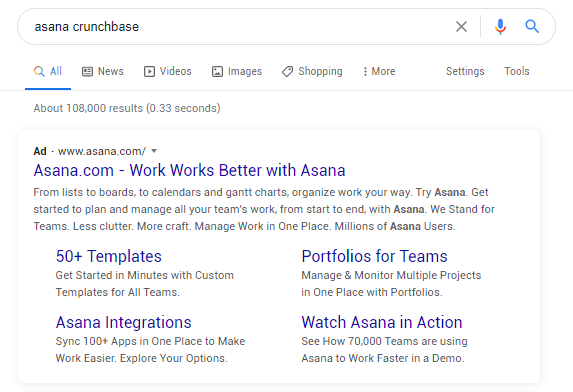This screenshot has height=392, width=573.
Task: Open 'Asana.com - Work Works Better with Asana' ad
Action: (189, 170)
